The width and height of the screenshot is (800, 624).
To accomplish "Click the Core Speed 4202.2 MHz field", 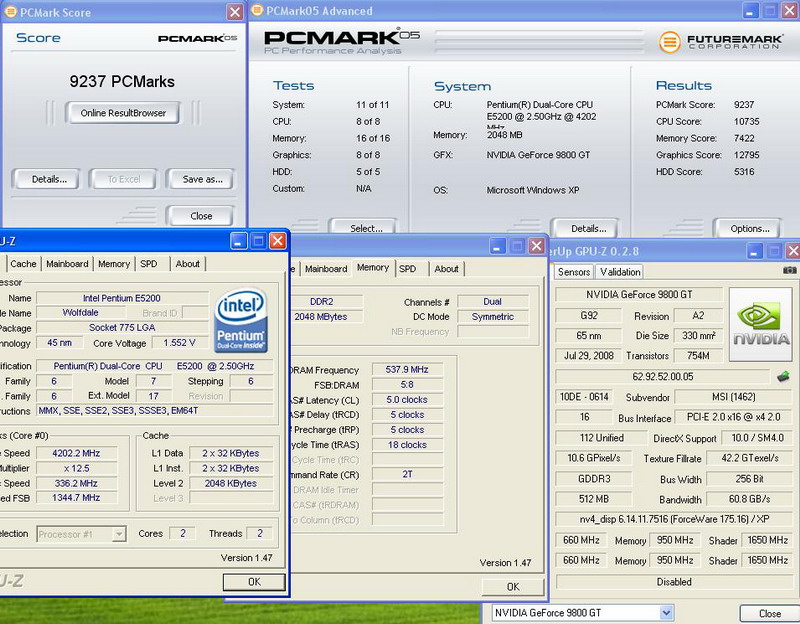I will click(76, 453).
